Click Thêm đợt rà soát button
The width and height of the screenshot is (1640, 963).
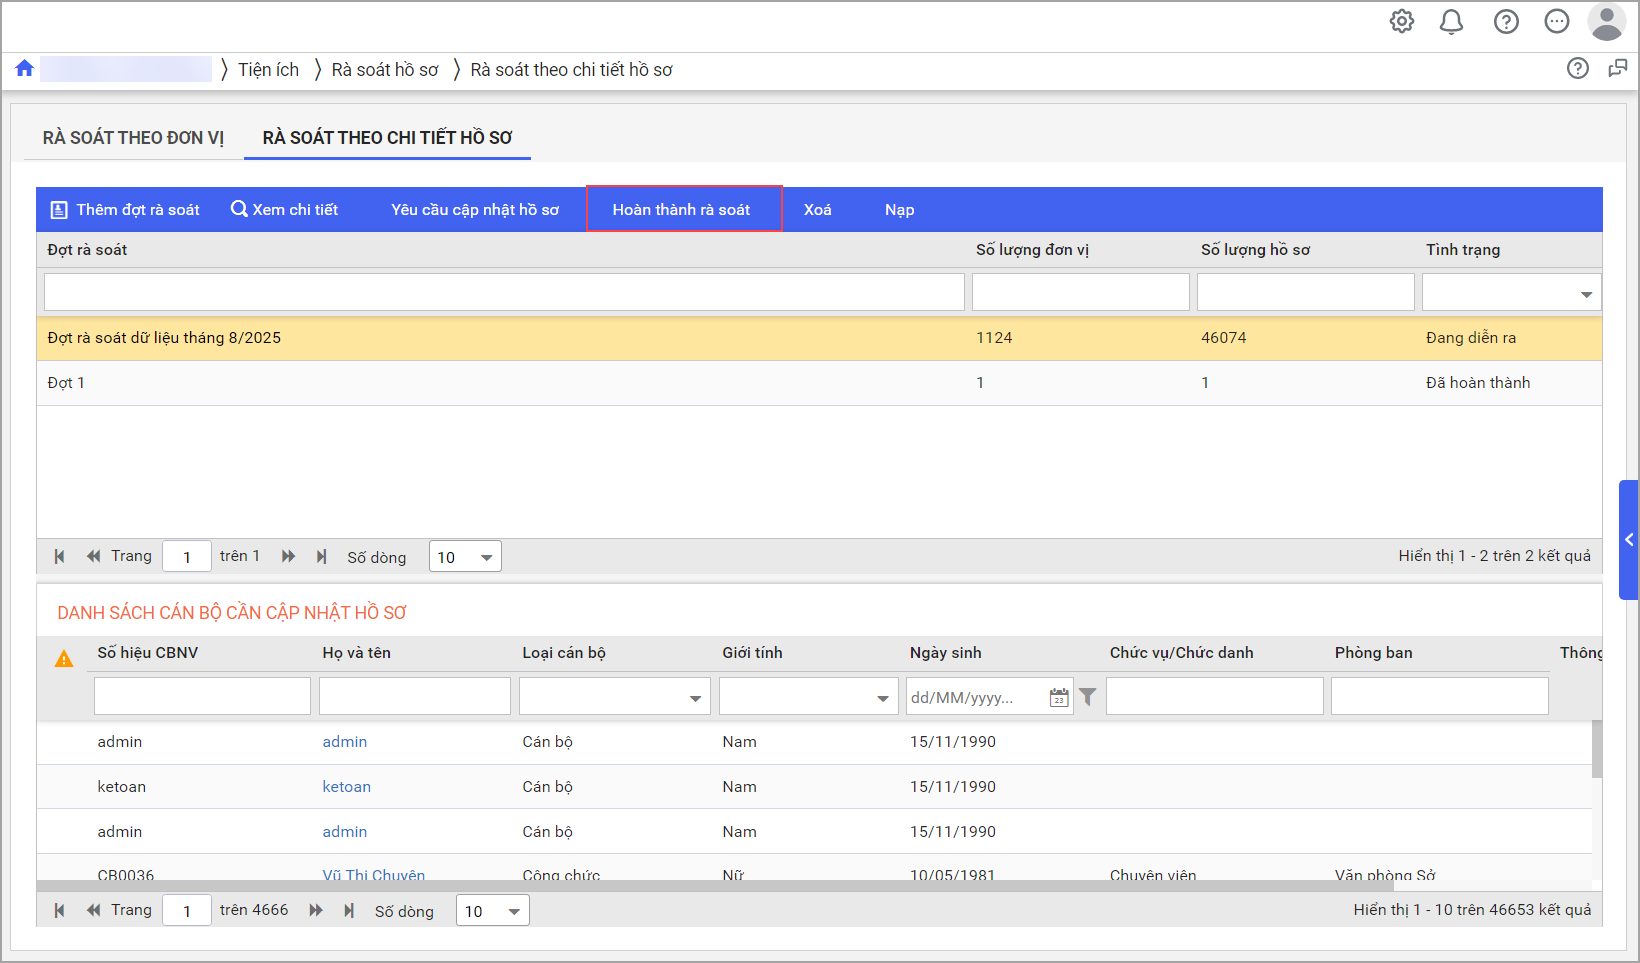[126, 209]
